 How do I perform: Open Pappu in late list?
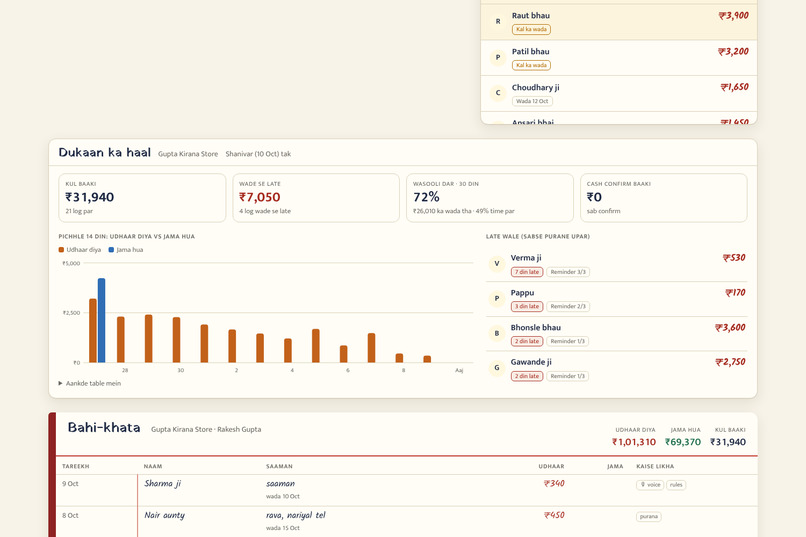pyautogui.click(x=522, y=293)
